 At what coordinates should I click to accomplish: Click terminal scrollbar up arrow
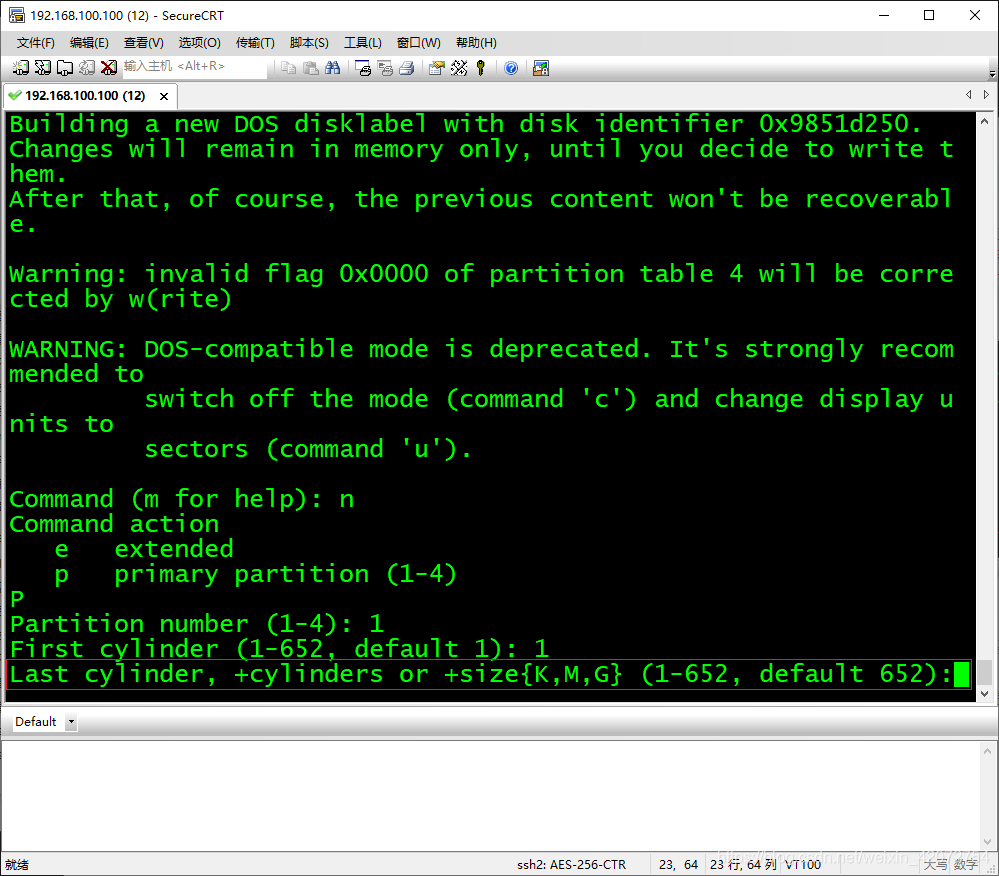click(984, 121)
